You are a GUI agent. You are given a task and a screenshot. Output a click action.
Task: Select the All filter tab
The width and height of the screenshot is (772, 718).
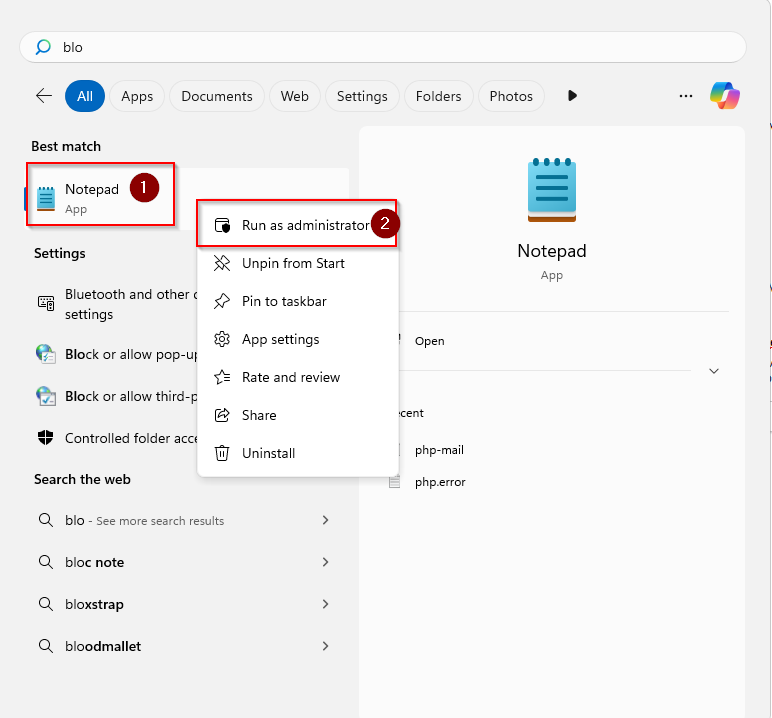pyautogui.click(x=85, y=96)
